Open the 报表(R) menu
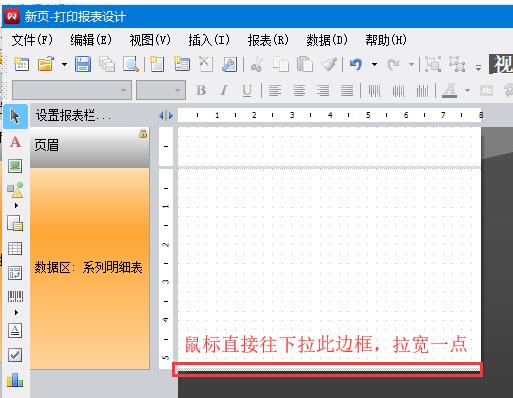 coord(268,40)
